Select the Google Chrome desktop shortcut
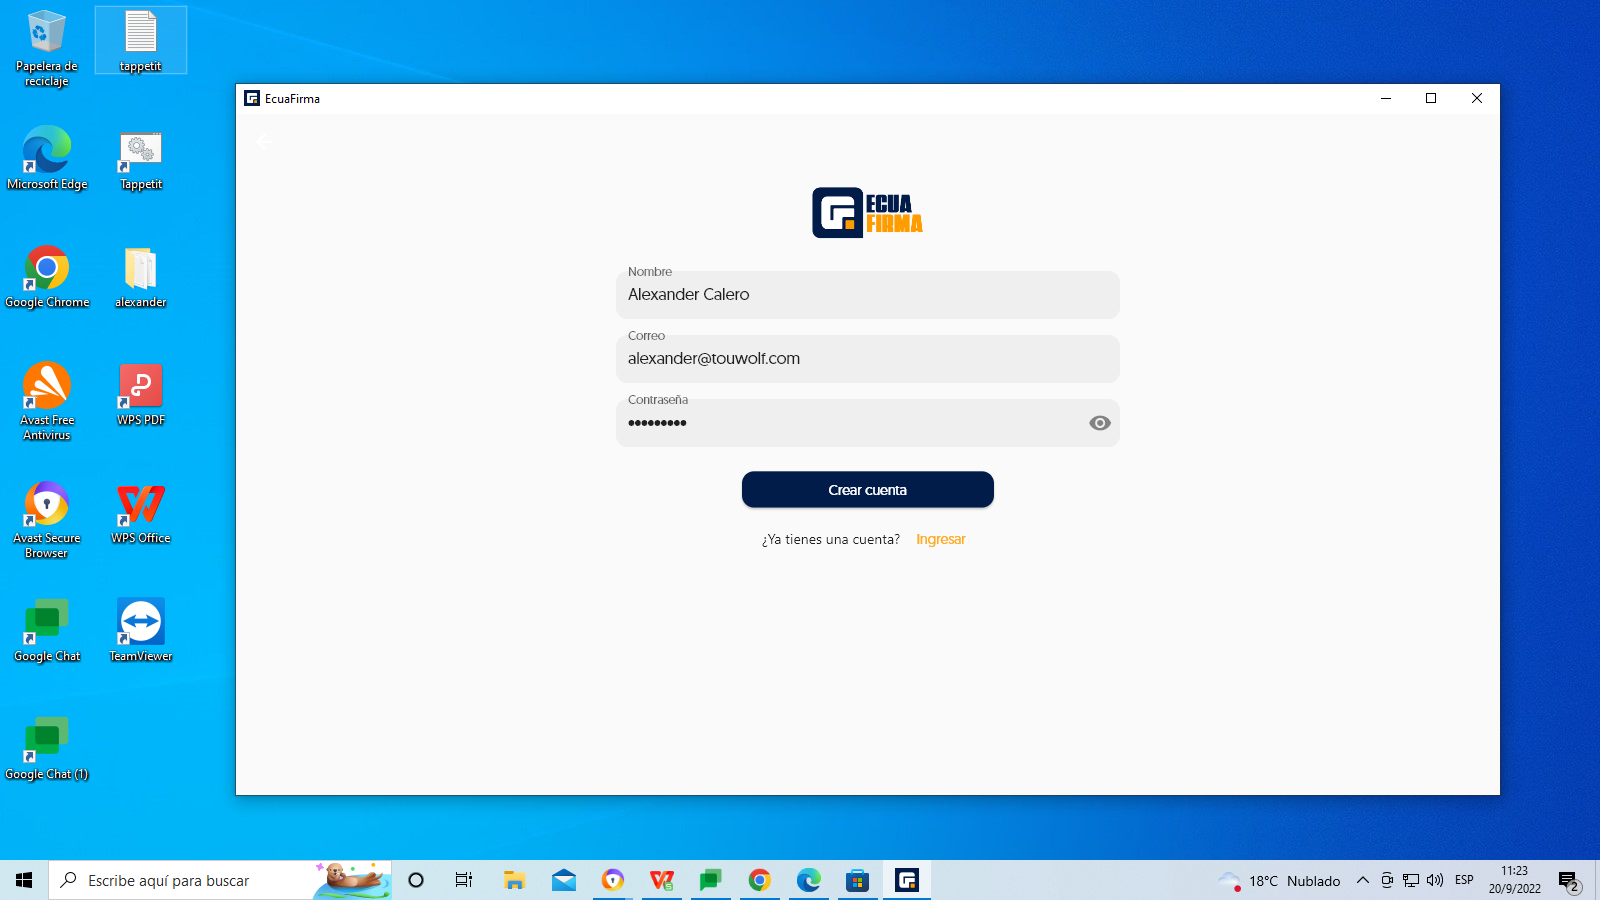This screenshot has height=900, width=1600. 47,277
